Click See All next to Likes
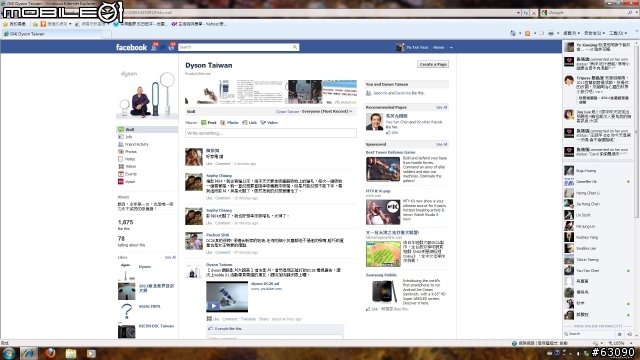This screenshot has width=640, height=360. pyautogui.click(x=170, y=257)
